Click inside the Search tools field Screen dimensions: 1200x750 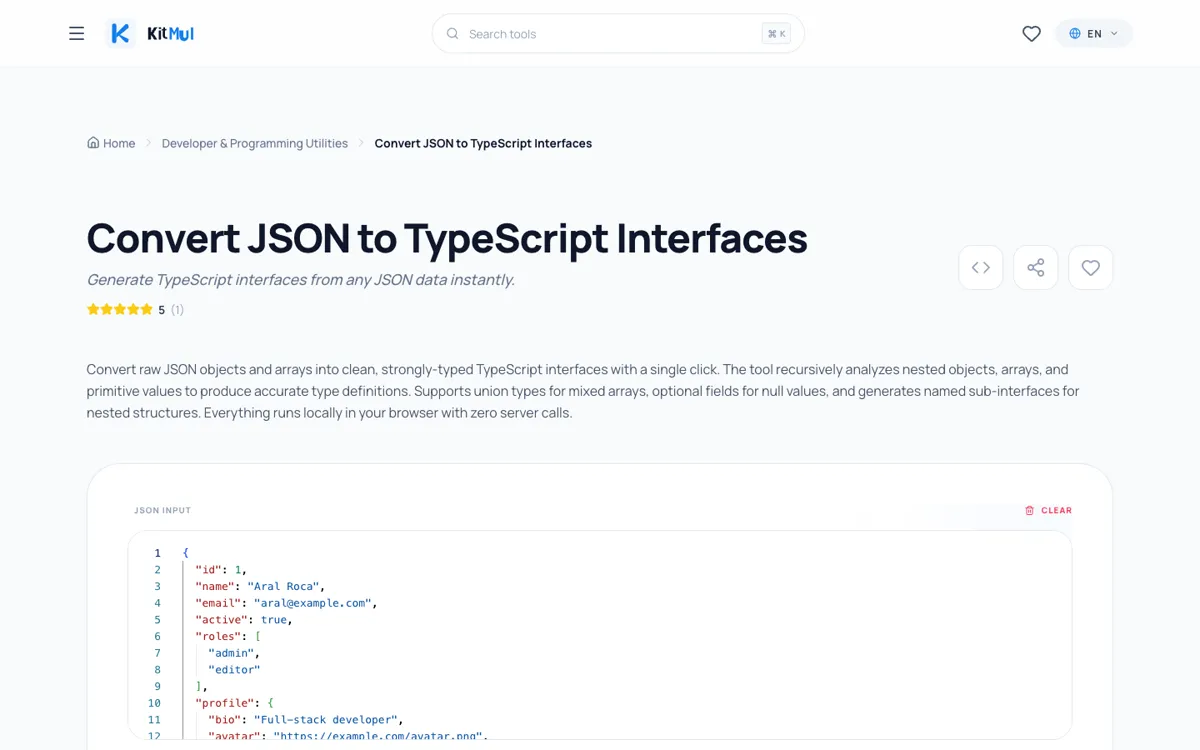pos(600,33)
